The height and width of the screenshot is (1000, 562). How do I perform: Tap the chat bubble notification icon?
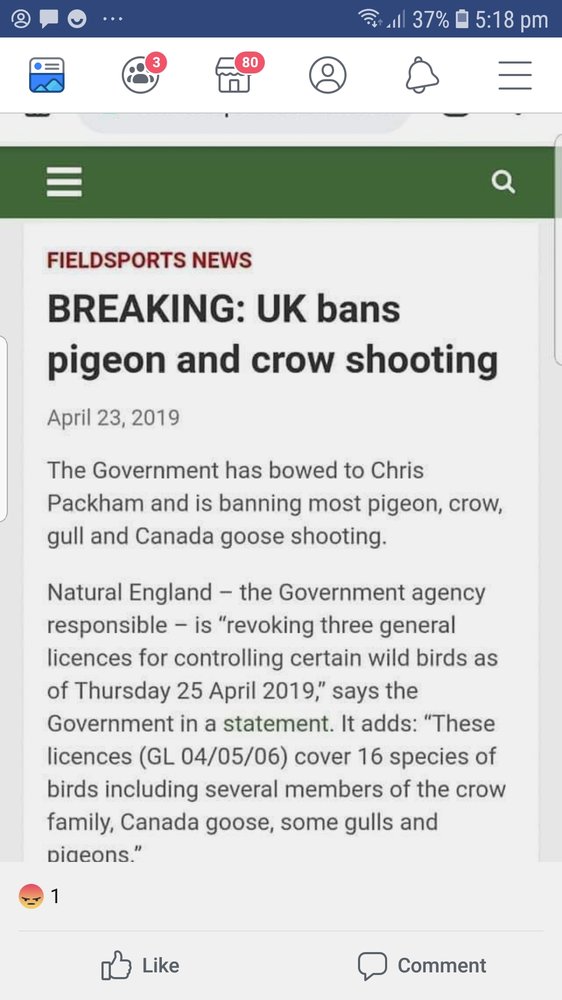pyautogui.click(x=48, y=20)
